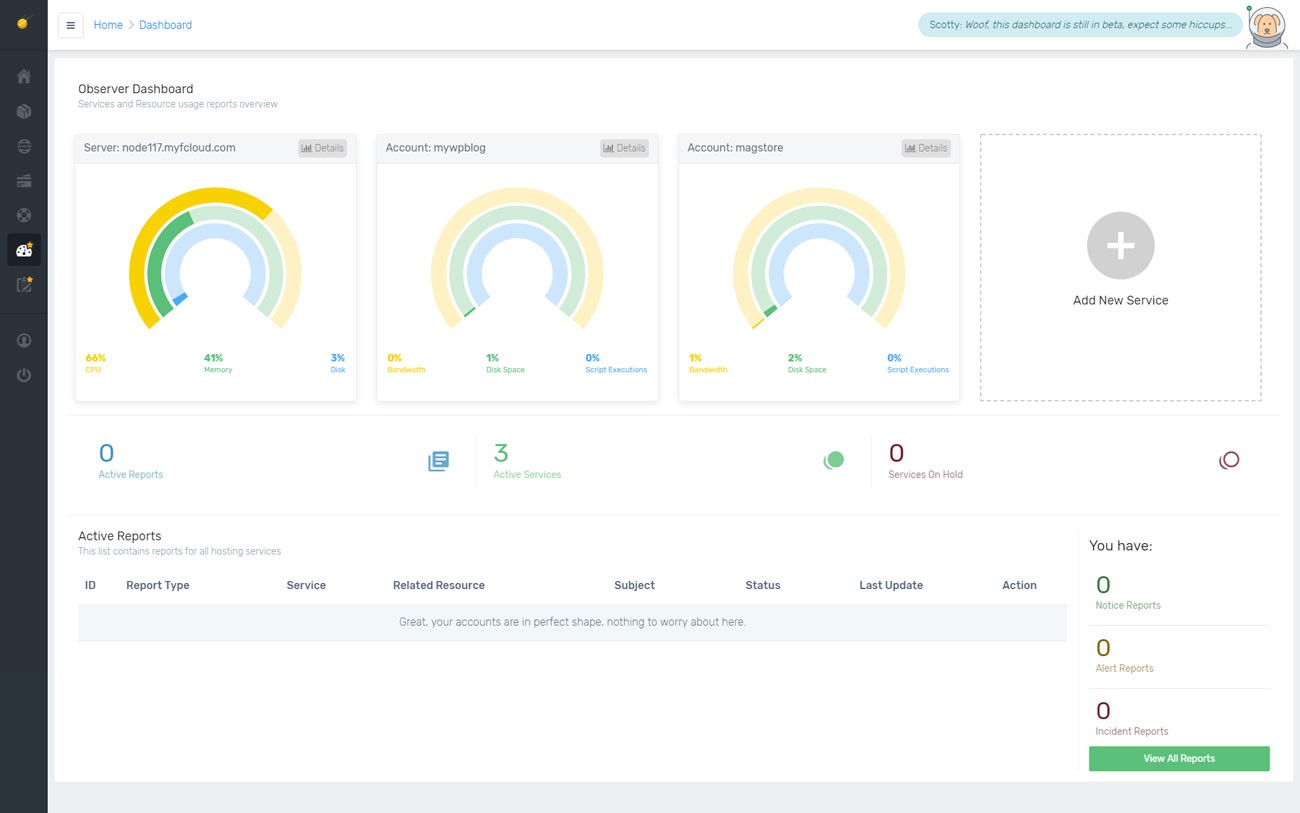Toggle the hamburger menu button
This screenshot has width=1300, height=813.
(x=70, y=25)
